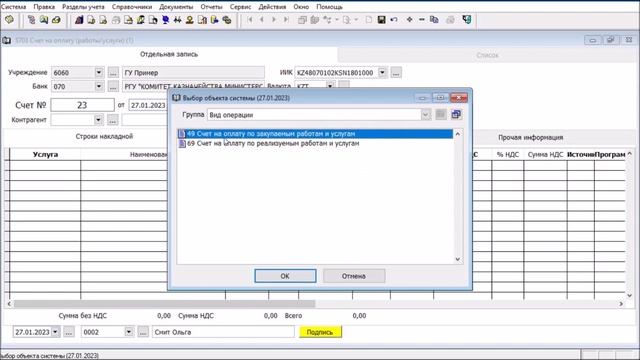Switch to Отдельная запись tab
This screenshot has width=640, height=360.
[169, 54]
